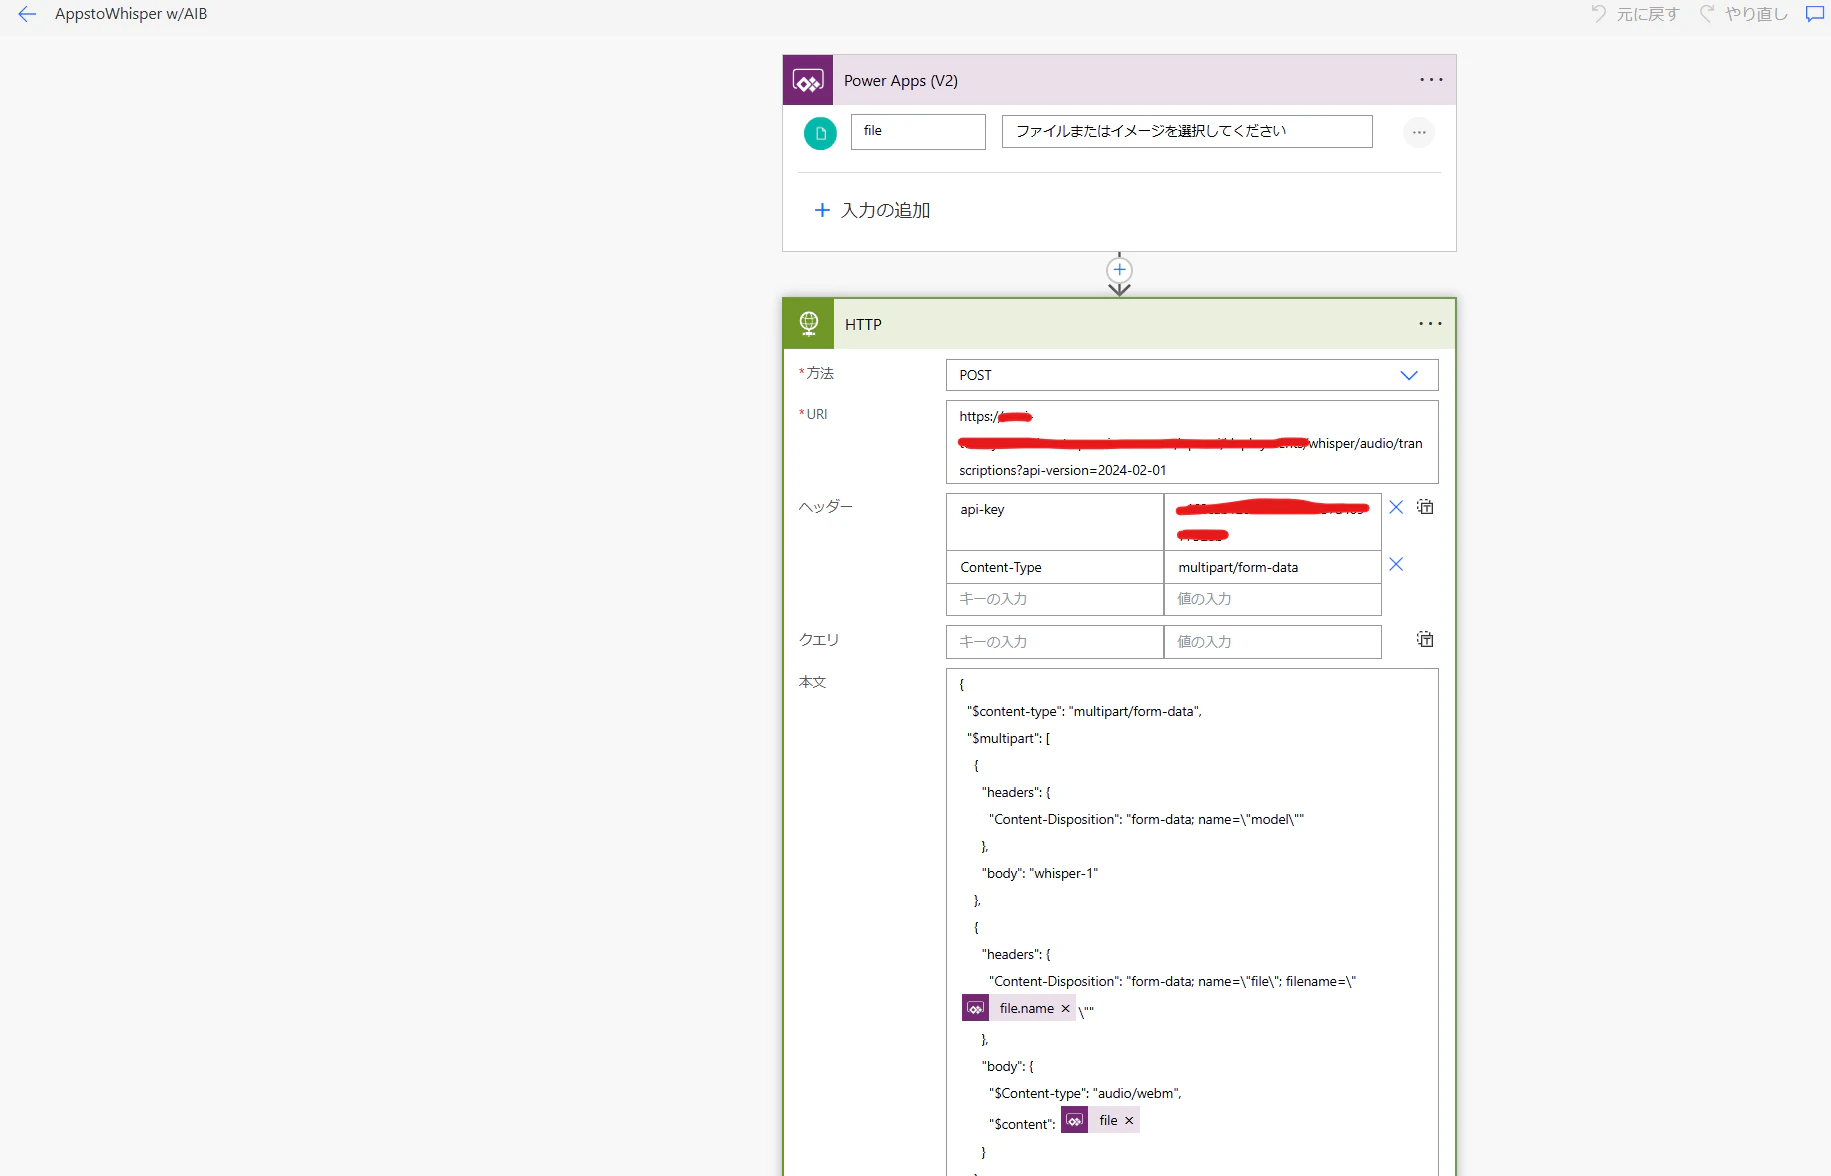The height and width of the screenshot is (1176, 1831).
Task: Edit the 'file' input name field
Action: coord(918,132)
